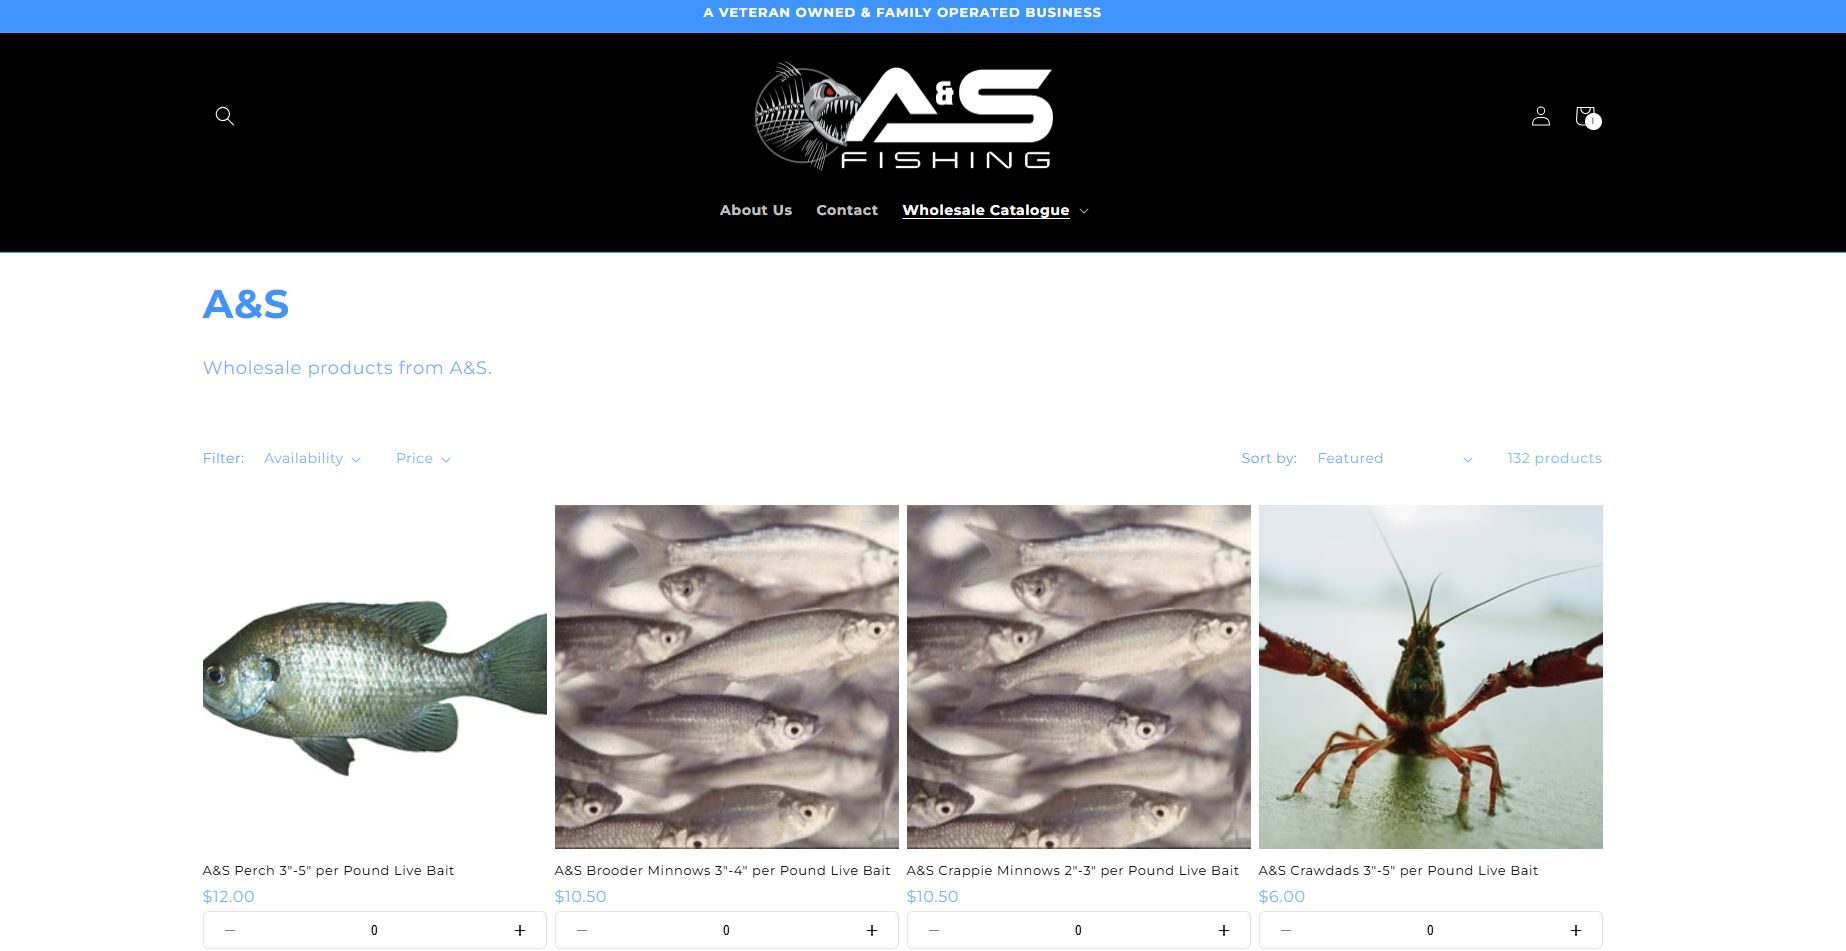Click the "Wholesale products from A&S." description
Screen dimensions: 1846x951
click(347, 368)
